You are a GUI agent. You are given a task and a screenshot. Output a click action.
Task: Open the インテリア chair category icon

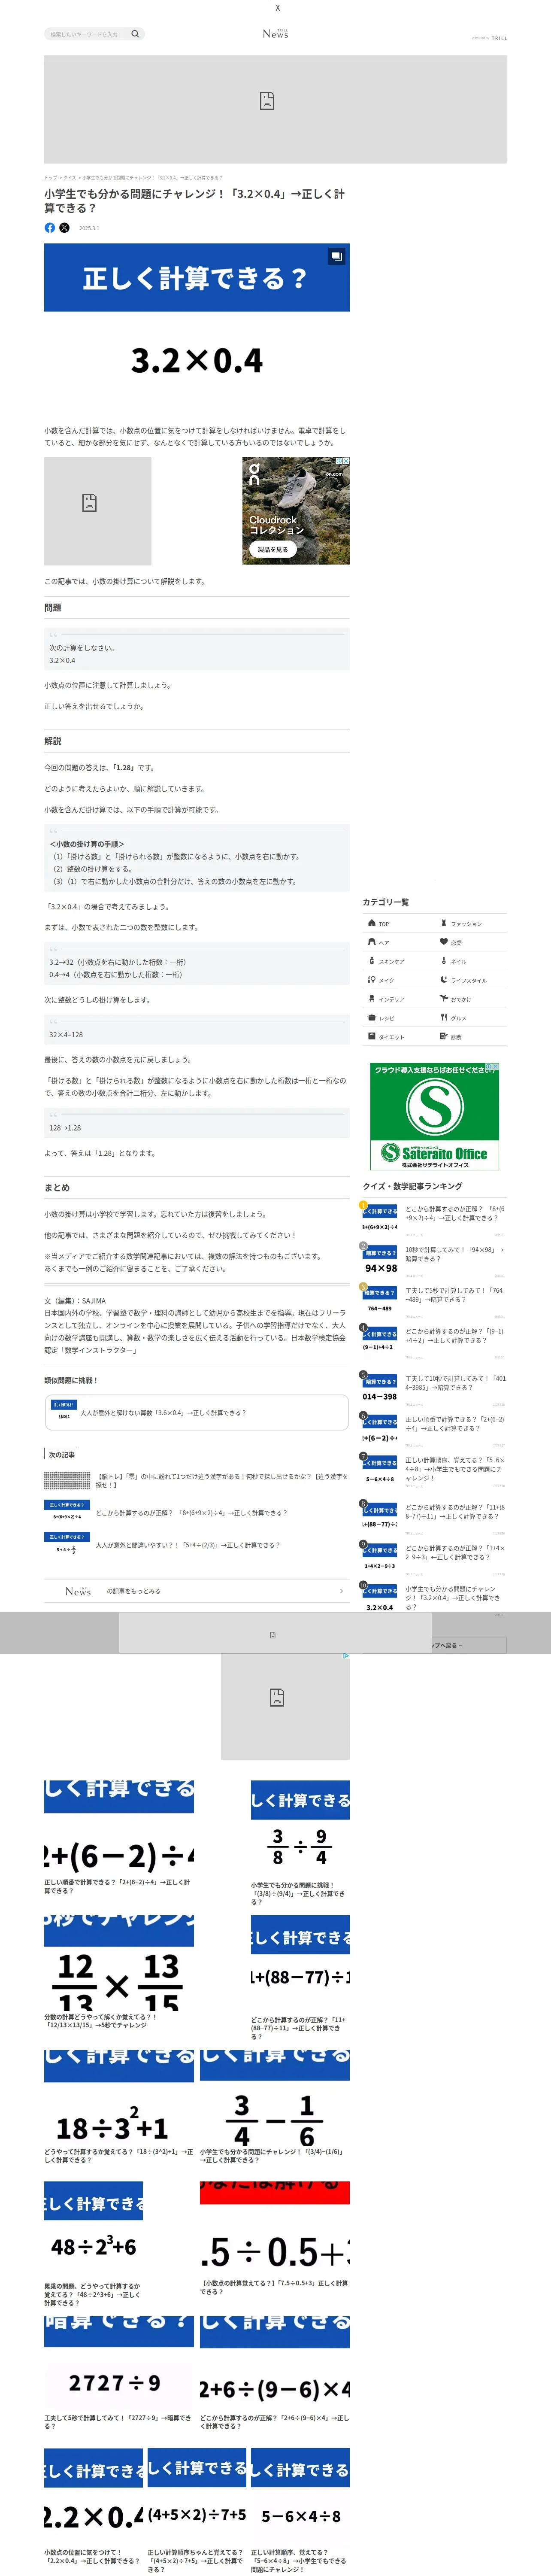tap(372, 999)
